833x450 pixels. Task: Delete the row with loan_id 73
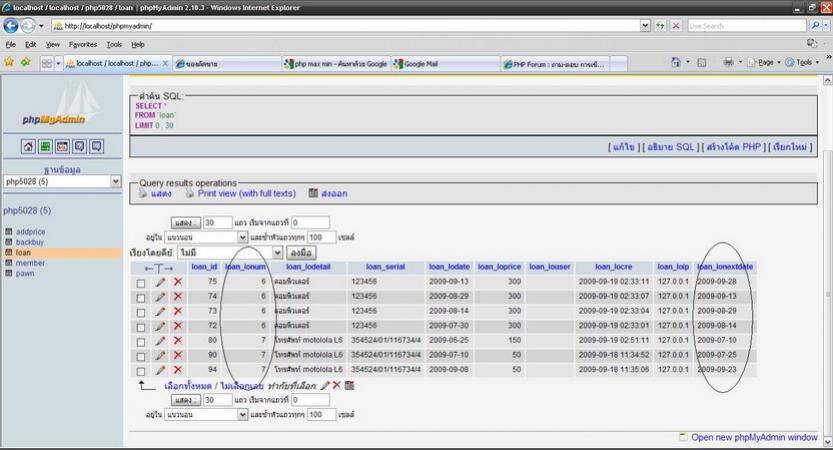[178, 311]
